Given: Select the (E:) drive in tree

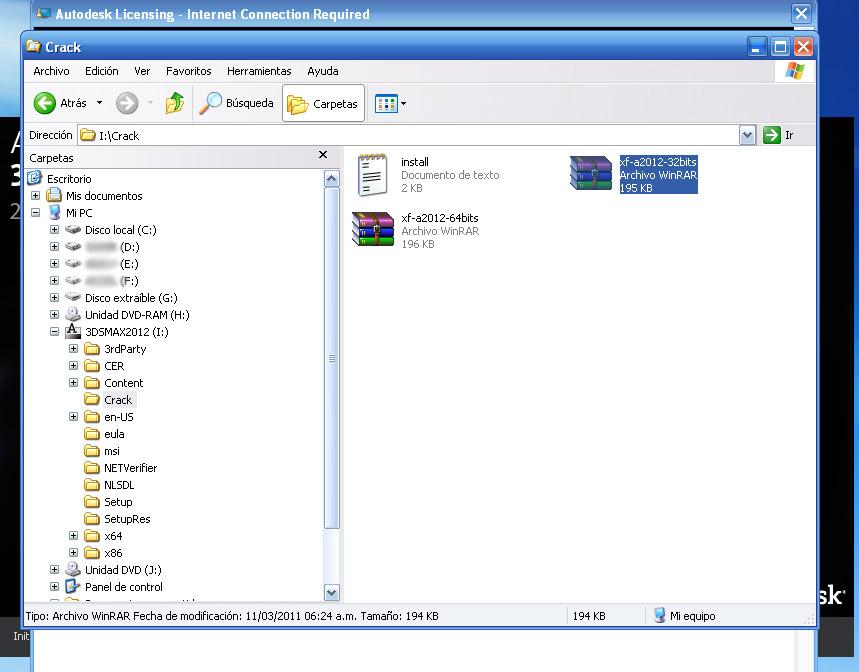Looking at the screenshot, I should coord(112,264).
